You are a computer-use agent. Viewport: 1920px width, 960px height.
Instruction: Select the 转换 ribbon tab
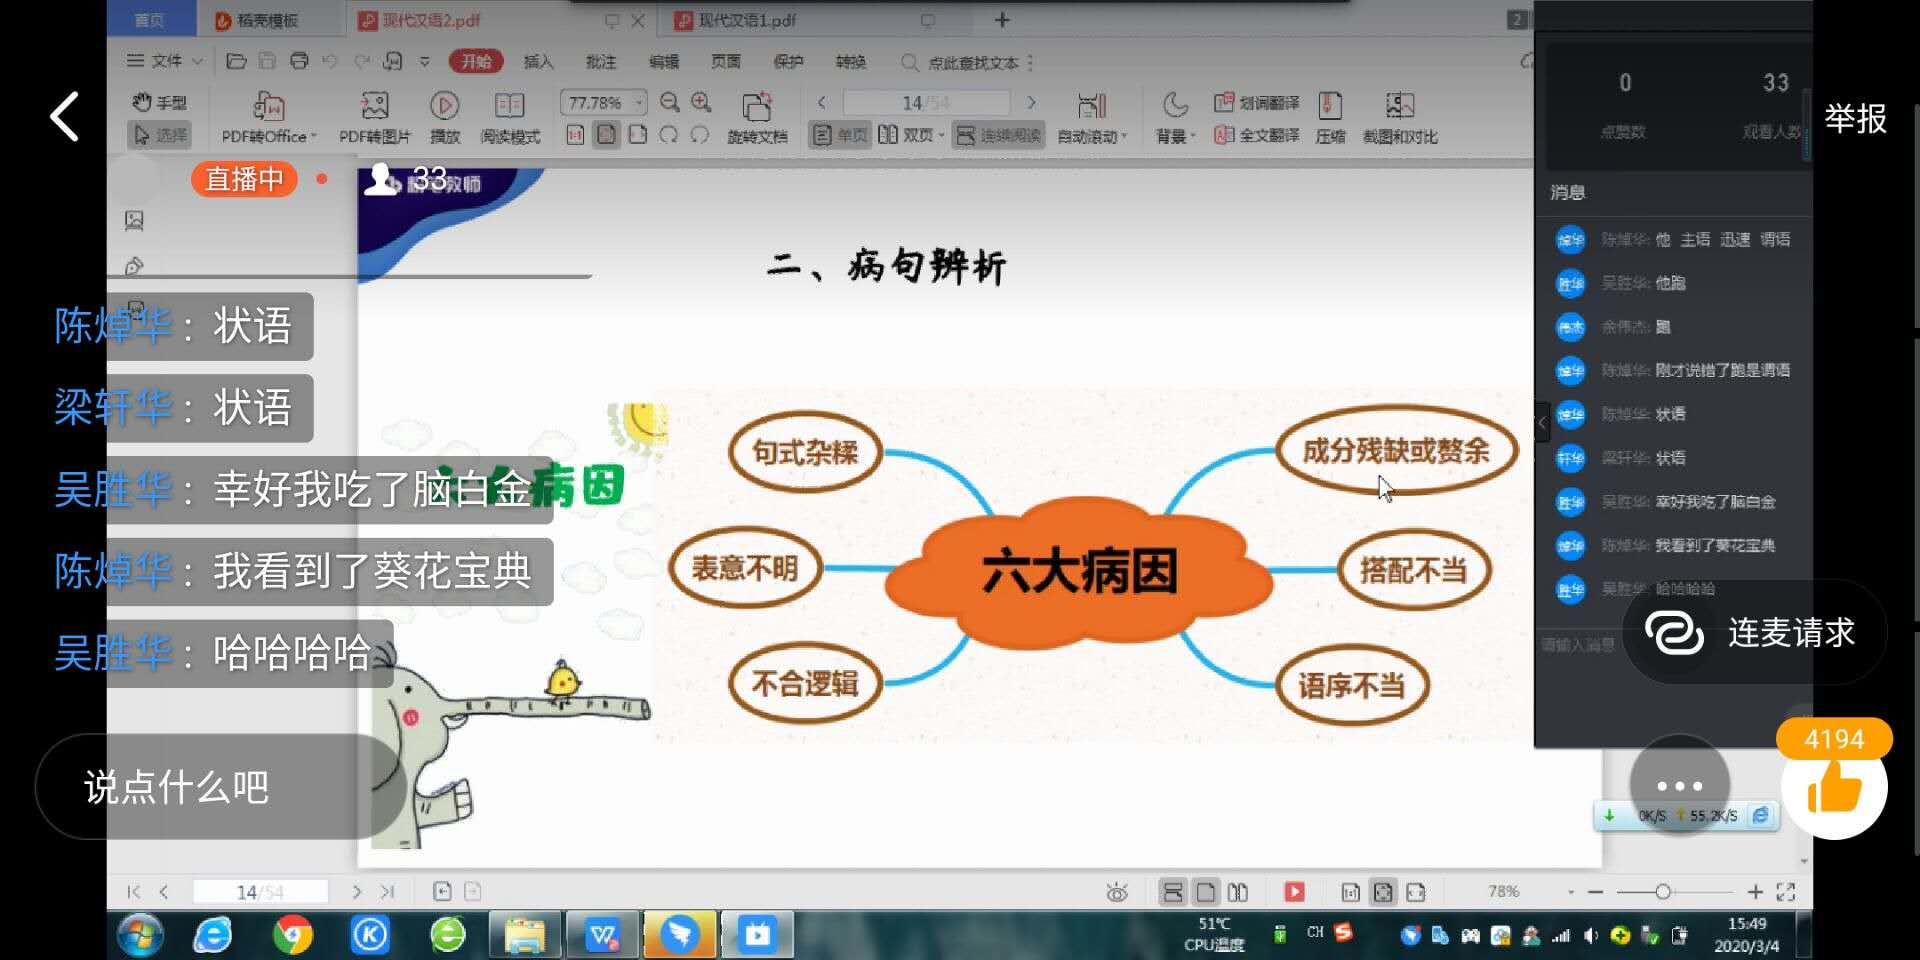coord(851,61)
